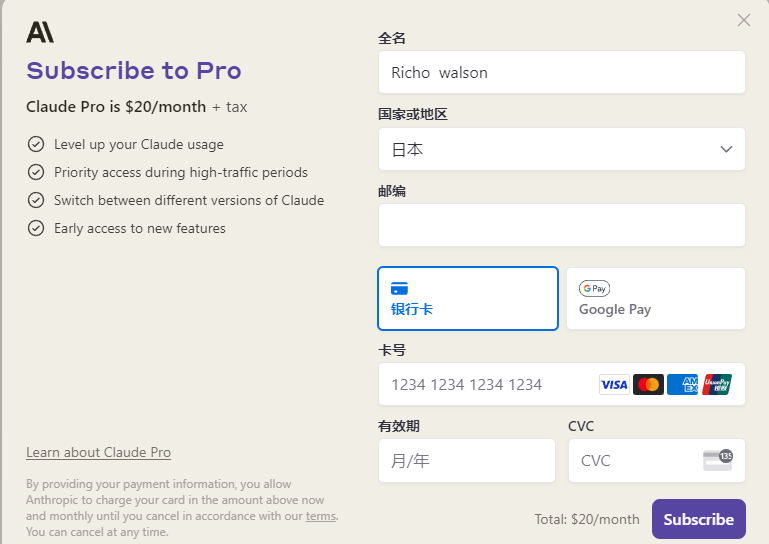This screenshot has width=769, height=544.
Task: Click the 有效期 expiry date field
Action: [466, 461]
